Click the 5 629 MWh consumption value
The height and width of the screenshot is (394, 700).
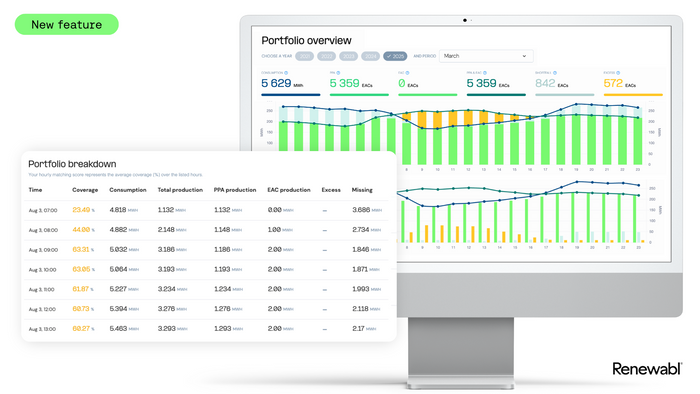[282, 83]
